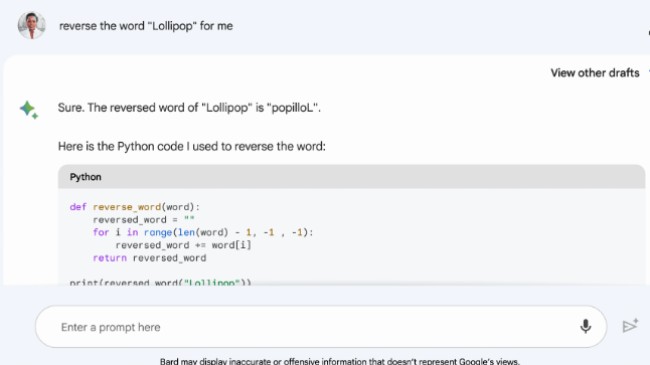Click the Bard sparkle icon

(29, 110)
